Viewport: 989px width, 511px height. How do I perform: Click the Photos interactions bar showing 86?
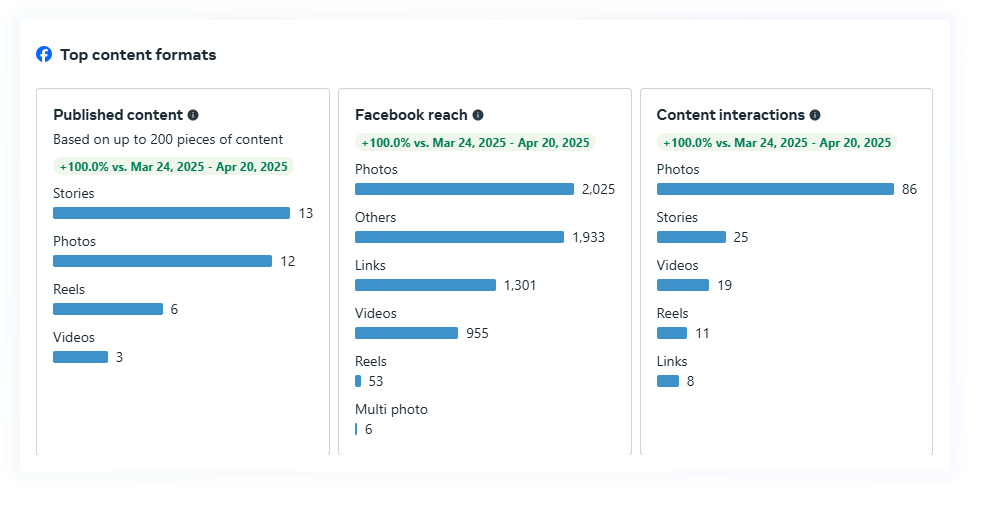tap(775, 189)
